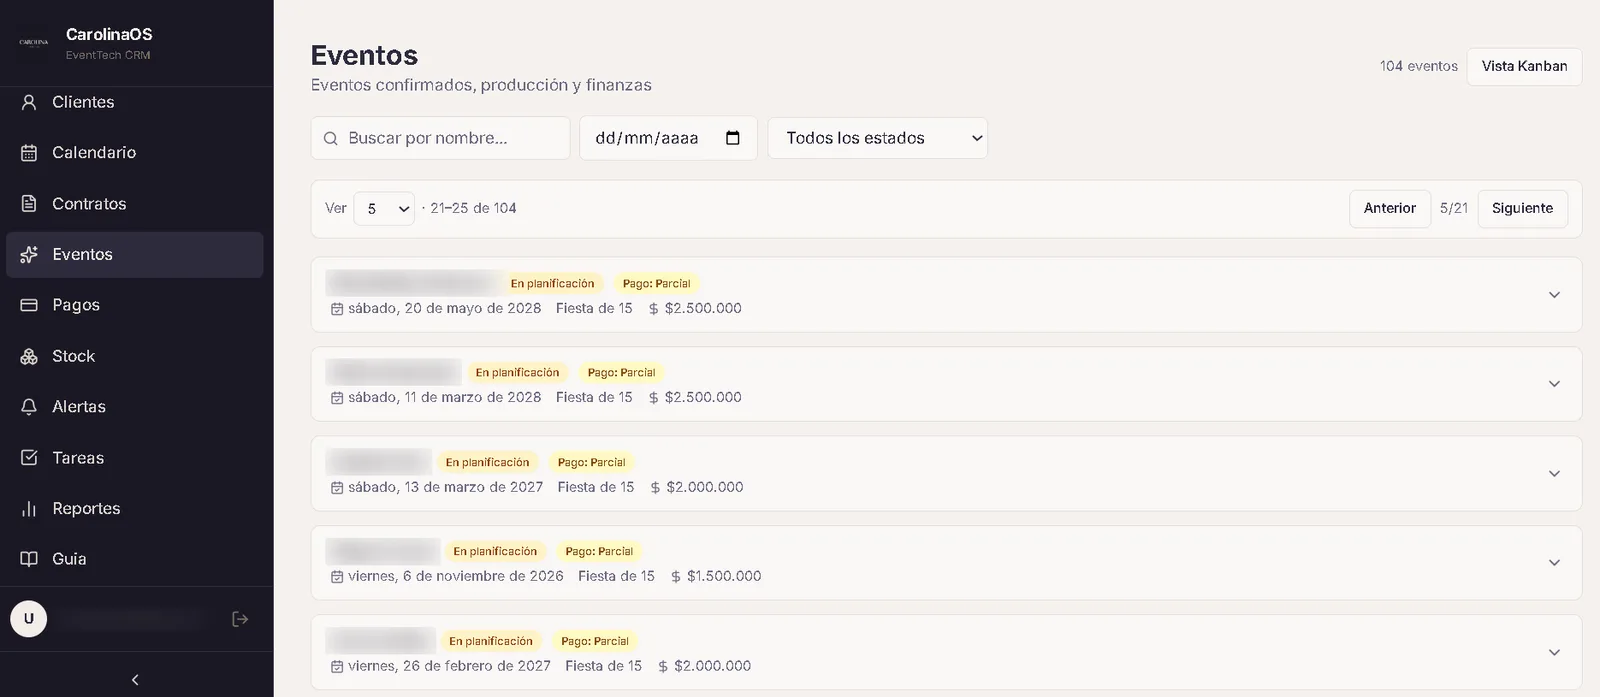Expand the 20 de mayo de 2028 event
This screenshot has width=1600, height=697.
1554,295
